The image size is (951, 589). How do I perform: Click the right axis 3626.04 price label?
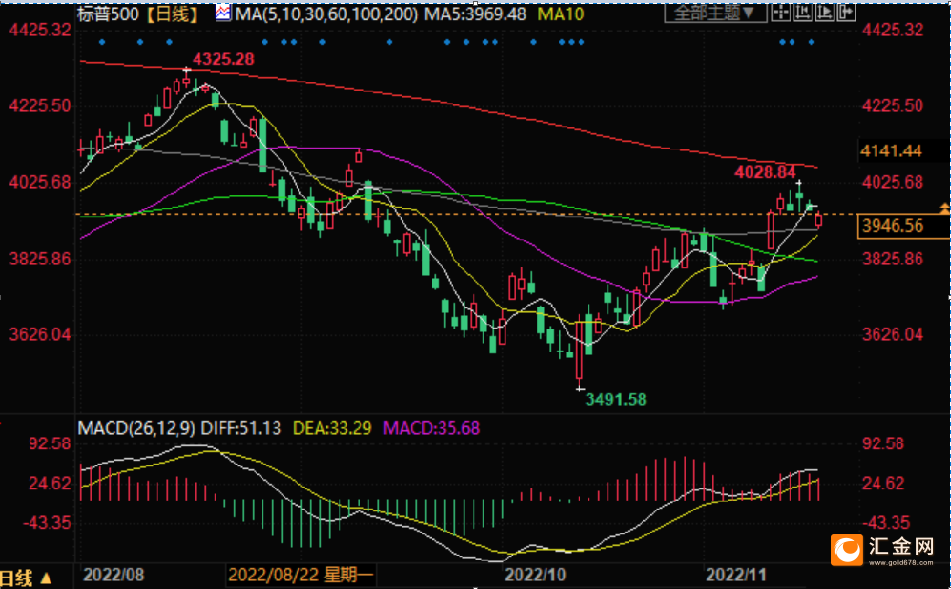click(892, 334)
